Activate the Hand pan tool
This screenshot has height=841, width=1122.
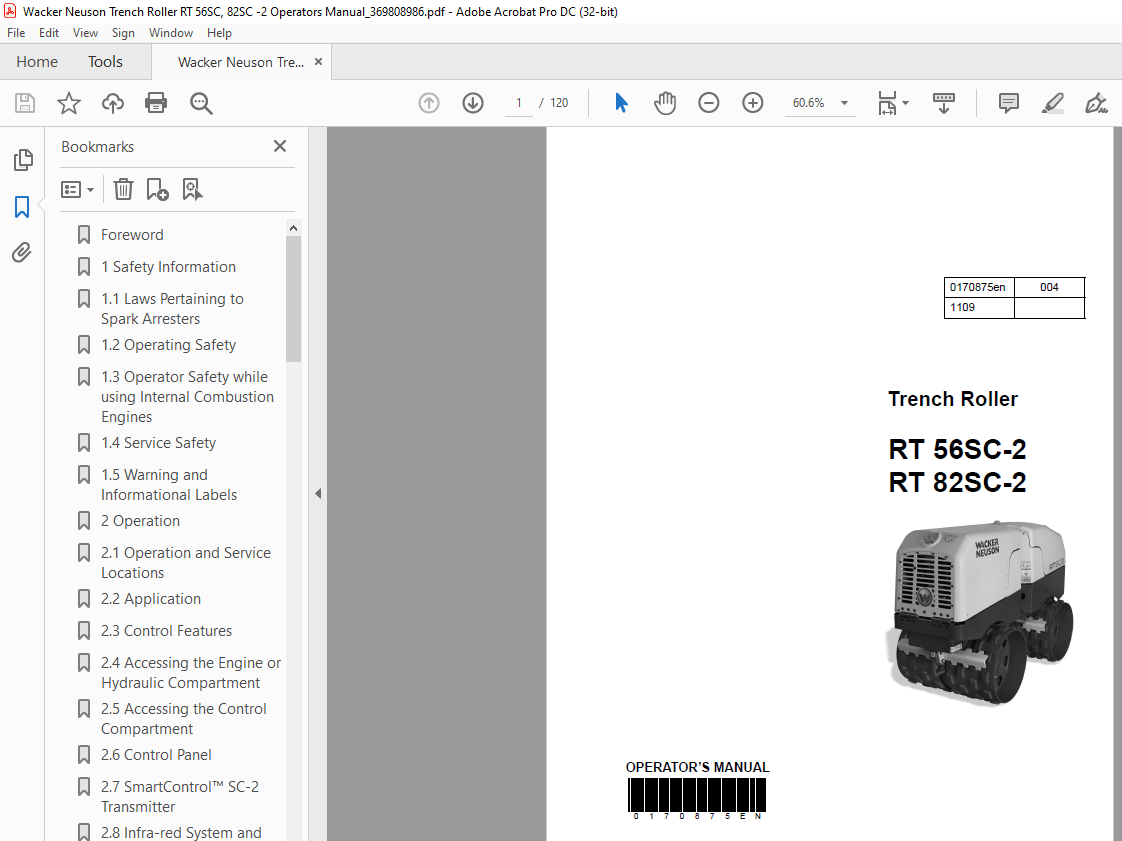click(x=665, y=103)
